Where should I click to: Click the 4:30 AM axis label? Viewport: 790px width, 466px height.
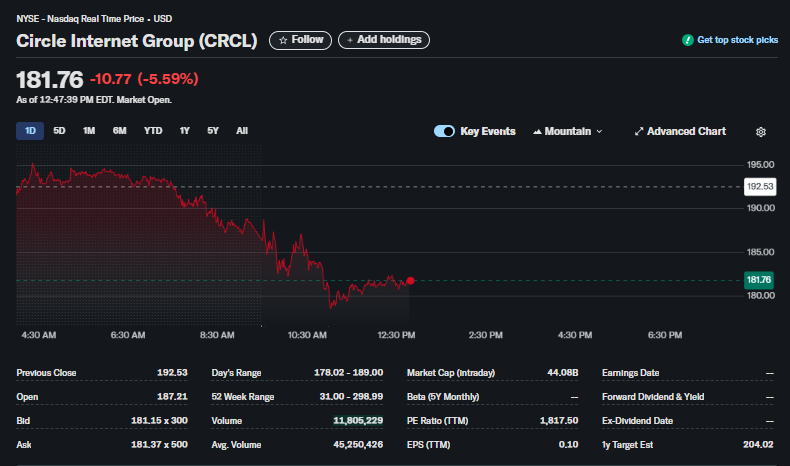tap(39, 335)
